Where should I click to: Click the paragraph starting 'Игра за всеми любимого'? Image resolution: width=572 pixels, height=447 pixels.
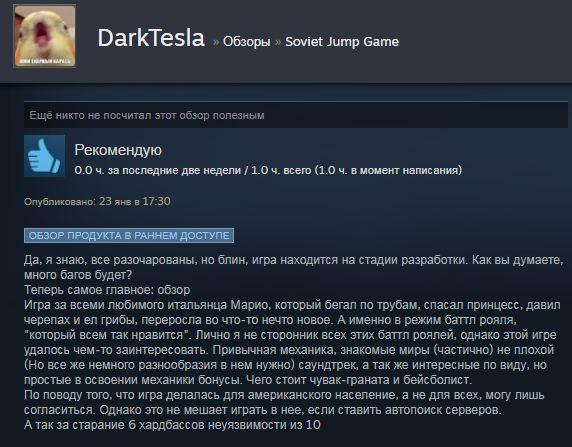pyautogui.click(x=292, y=342)
